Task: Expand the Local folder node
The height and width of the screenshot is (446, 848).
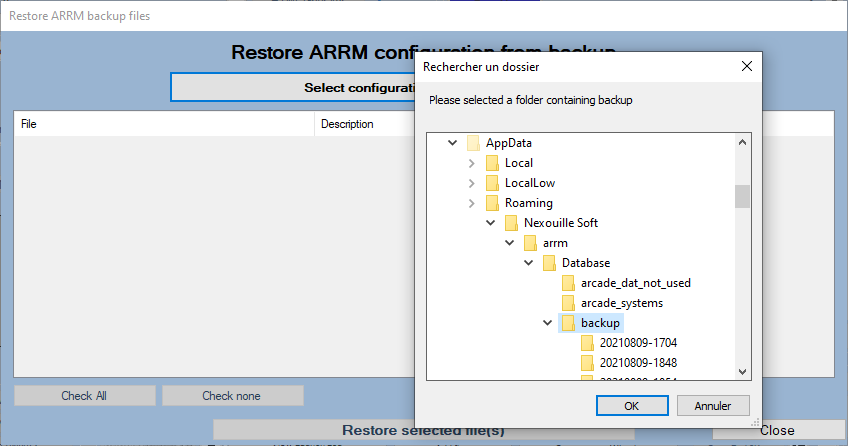Action: click(x=472, y=163)
